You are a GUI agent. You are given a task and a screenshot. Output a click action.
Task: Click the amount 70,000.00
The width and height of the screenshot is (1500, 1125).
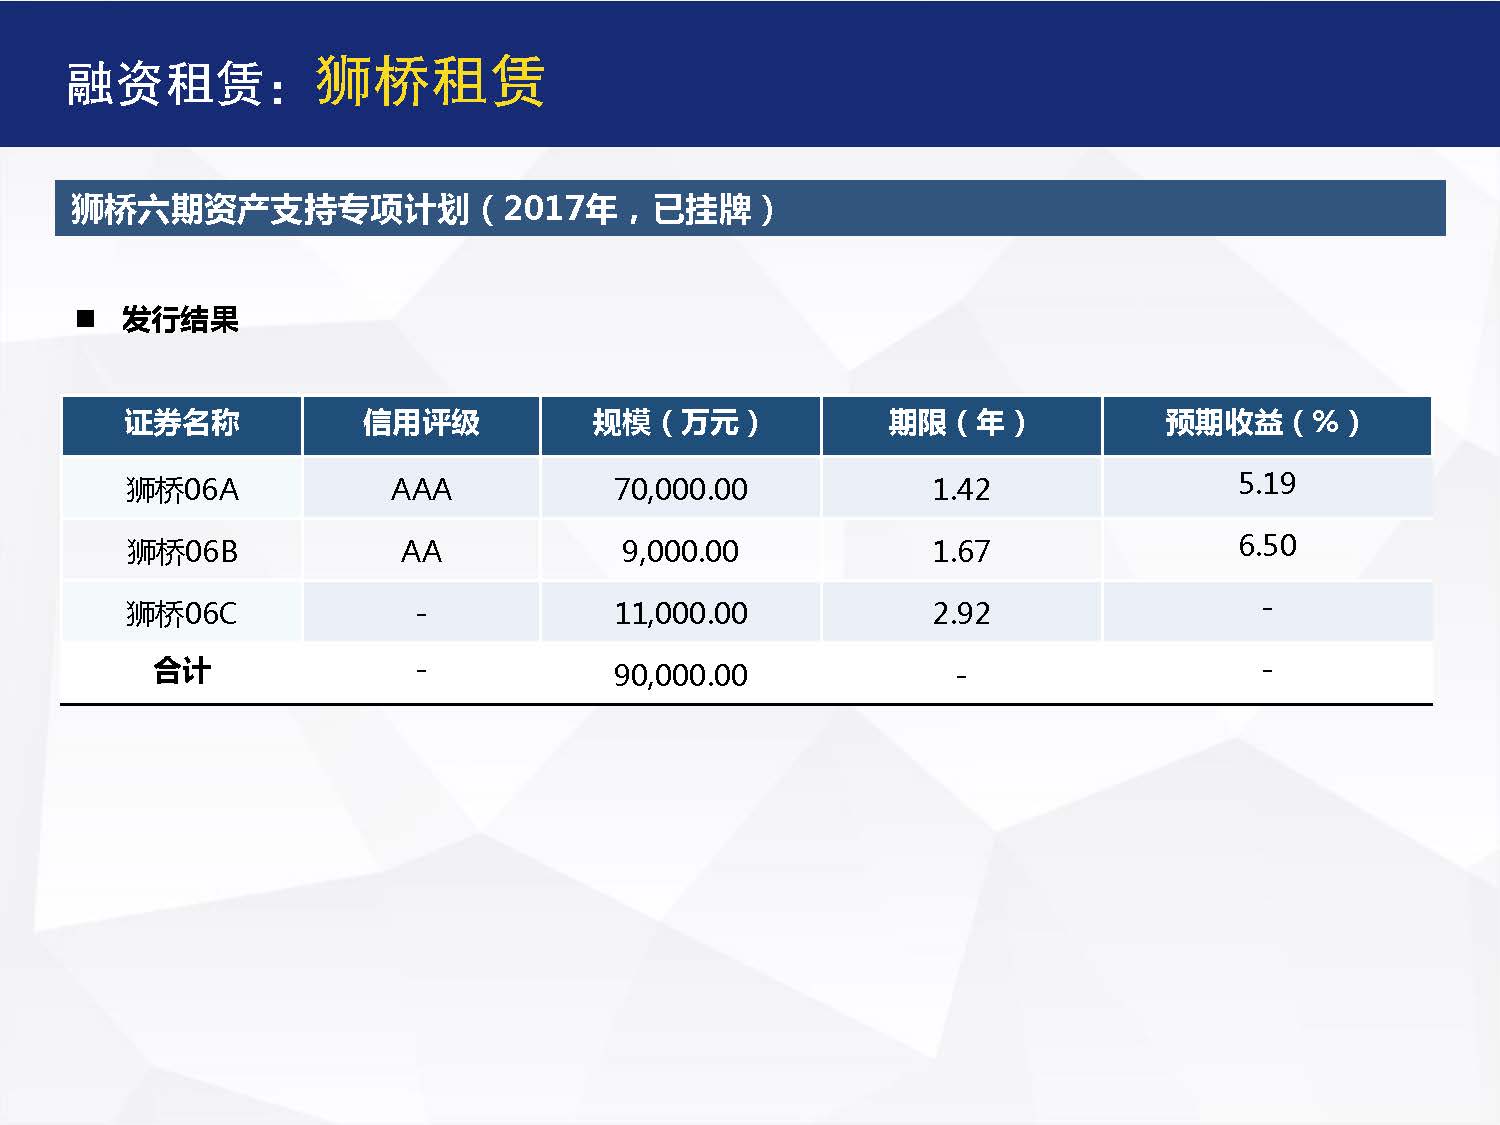pyautogui.click(x=680, y=489)
